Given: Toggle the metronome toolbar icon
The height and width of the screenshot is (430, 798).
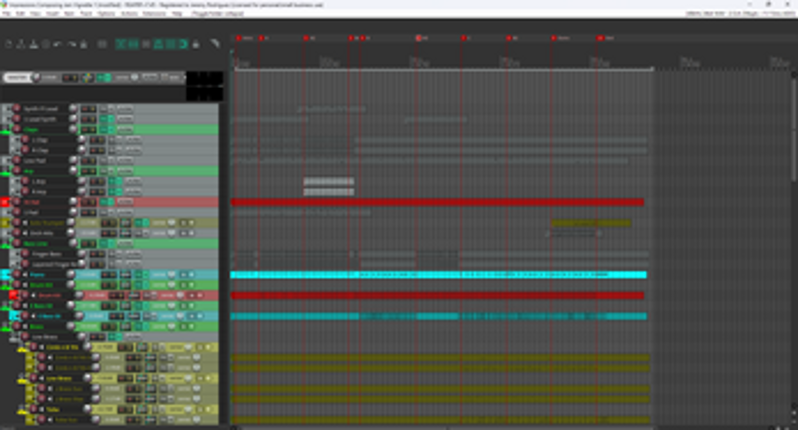Looking at the screenshot, I should click(x=83, y=45).
